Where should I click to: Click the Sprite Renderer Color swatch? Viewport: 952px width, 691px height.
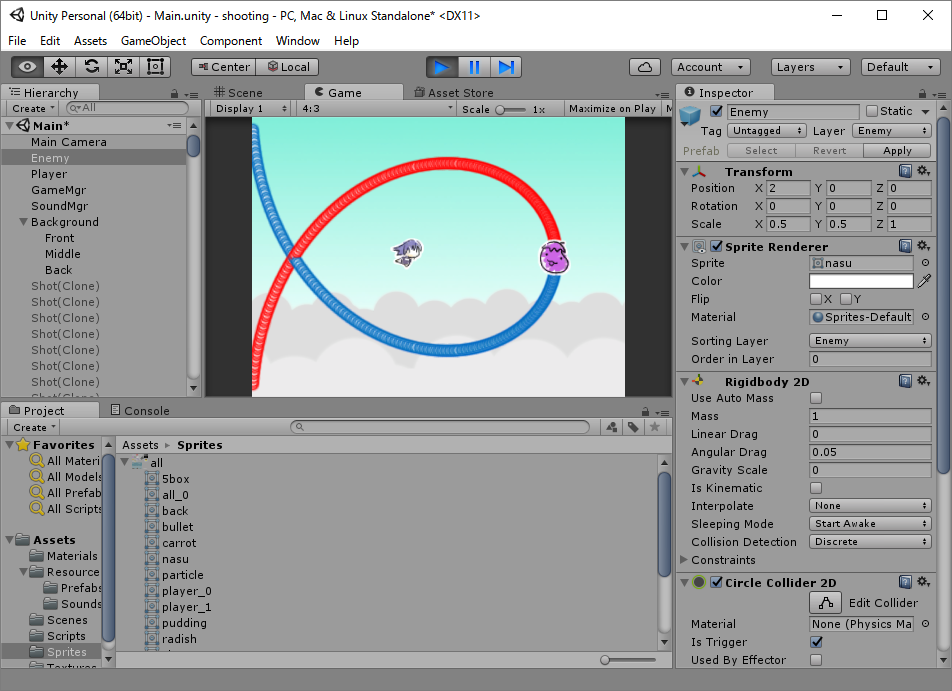click(x=861, y=281)
